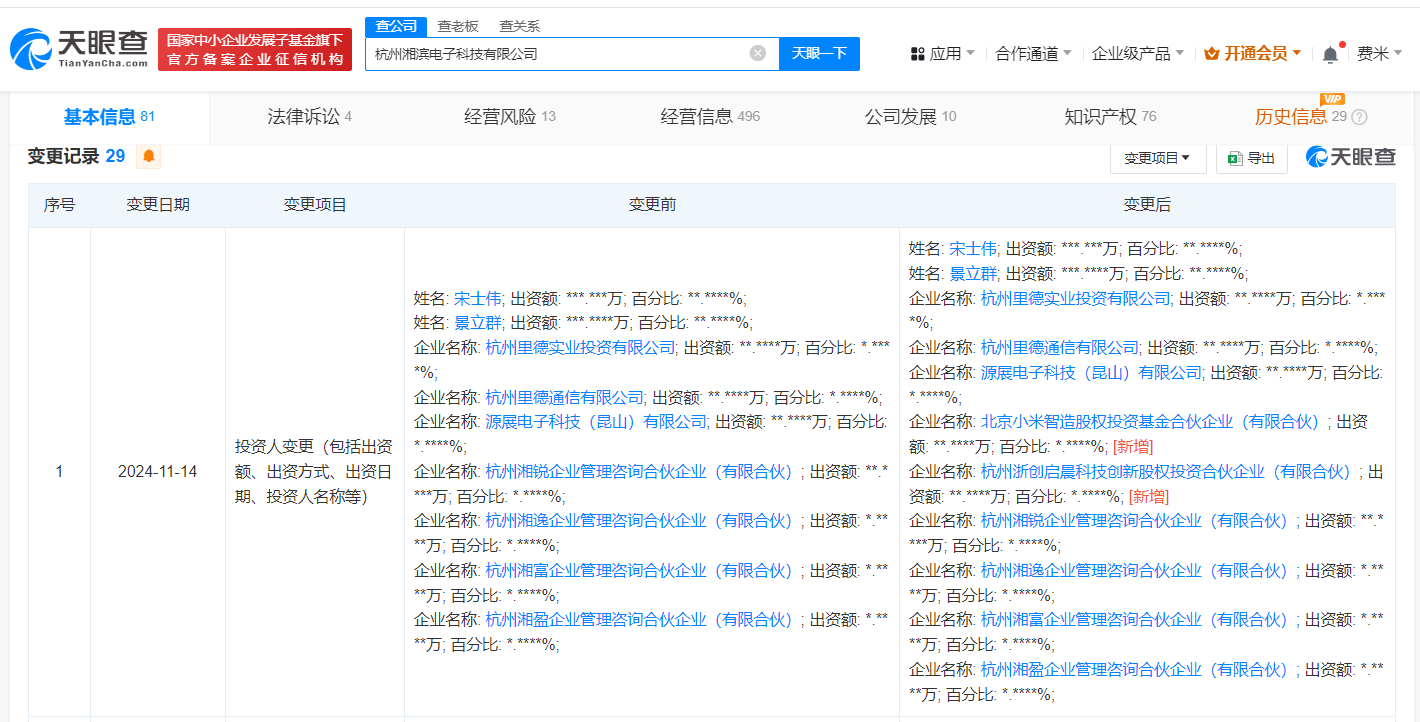Clear the search box with the X icon

pos(758,53)
